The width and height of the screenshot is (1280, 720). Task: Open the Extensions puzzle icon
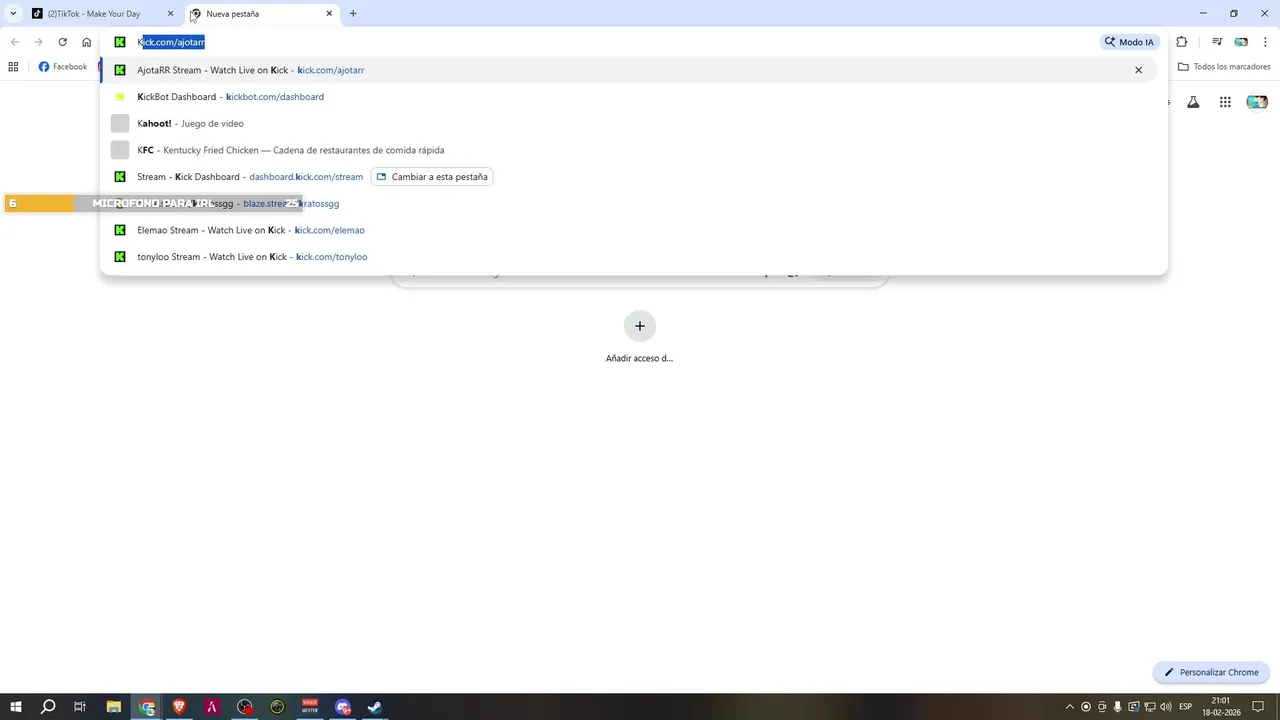(1182, 42)
